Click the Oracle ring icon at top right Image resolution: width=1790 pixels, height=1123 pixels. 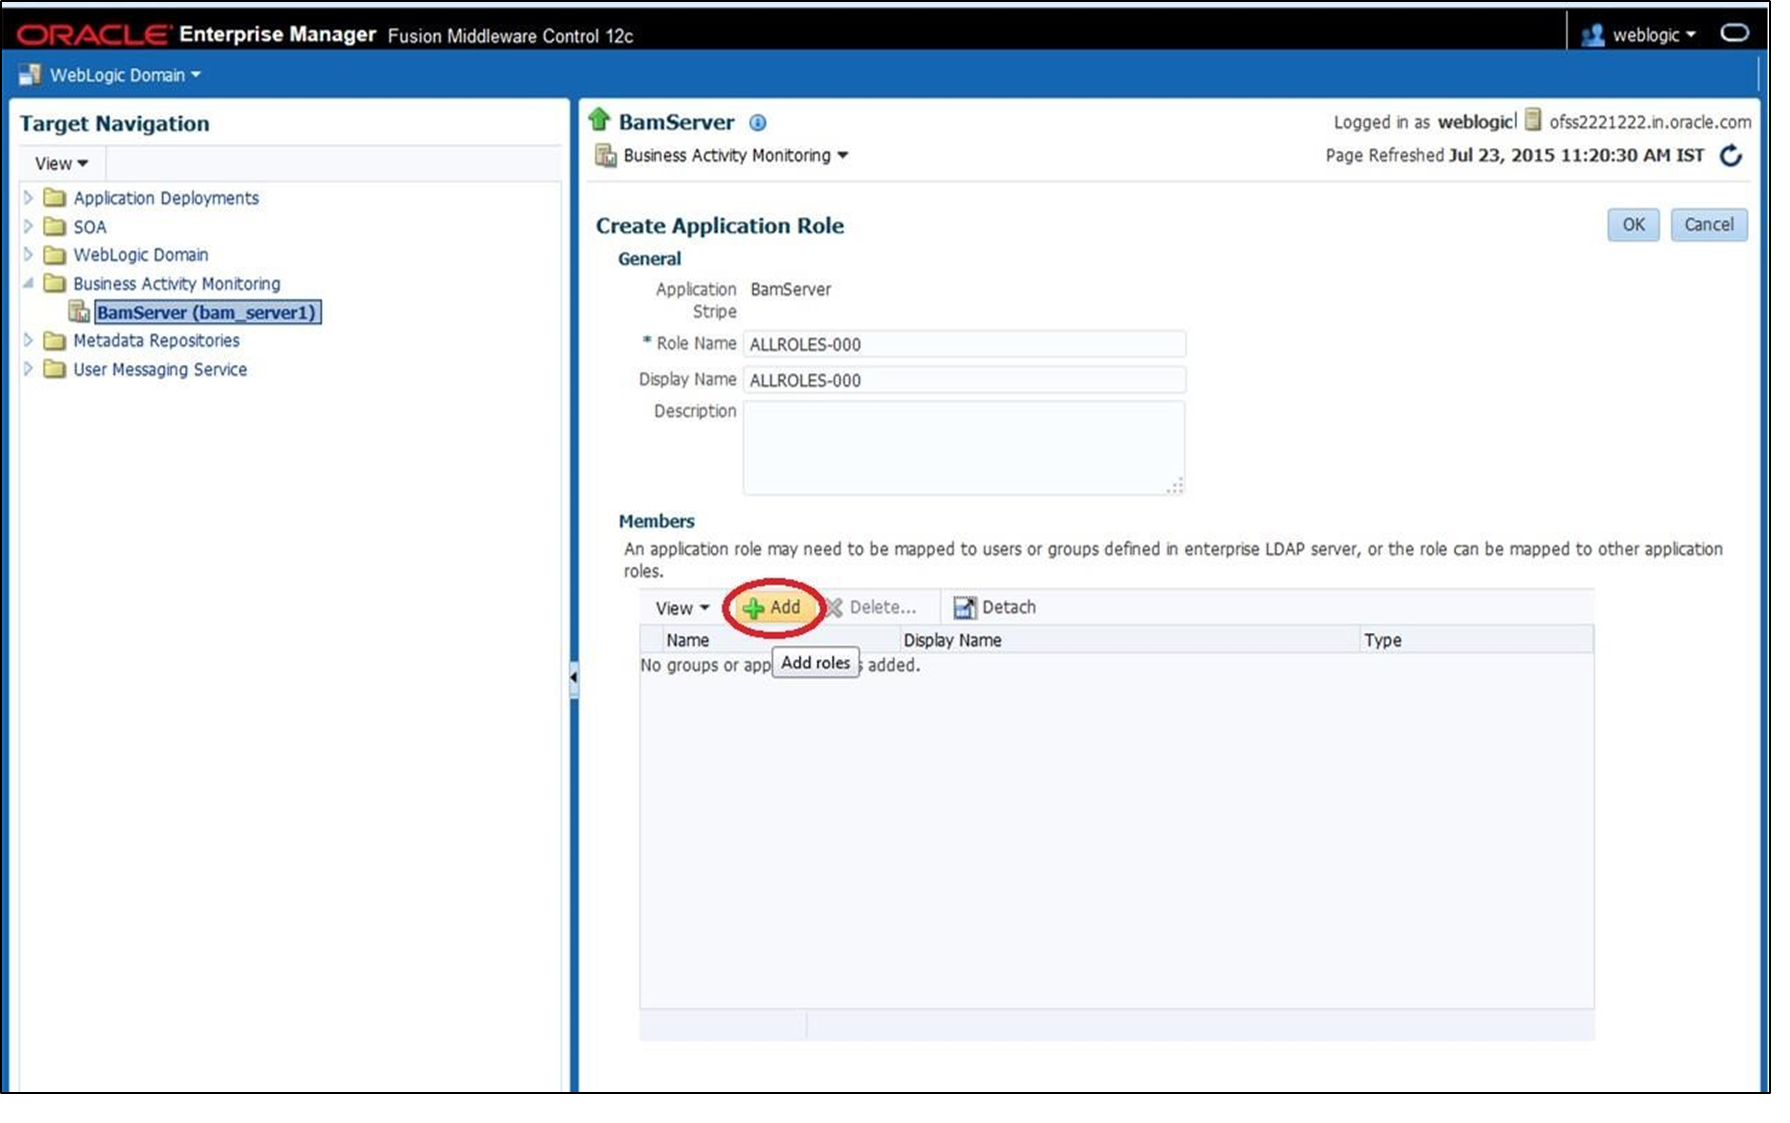[x=1735, y=34]
